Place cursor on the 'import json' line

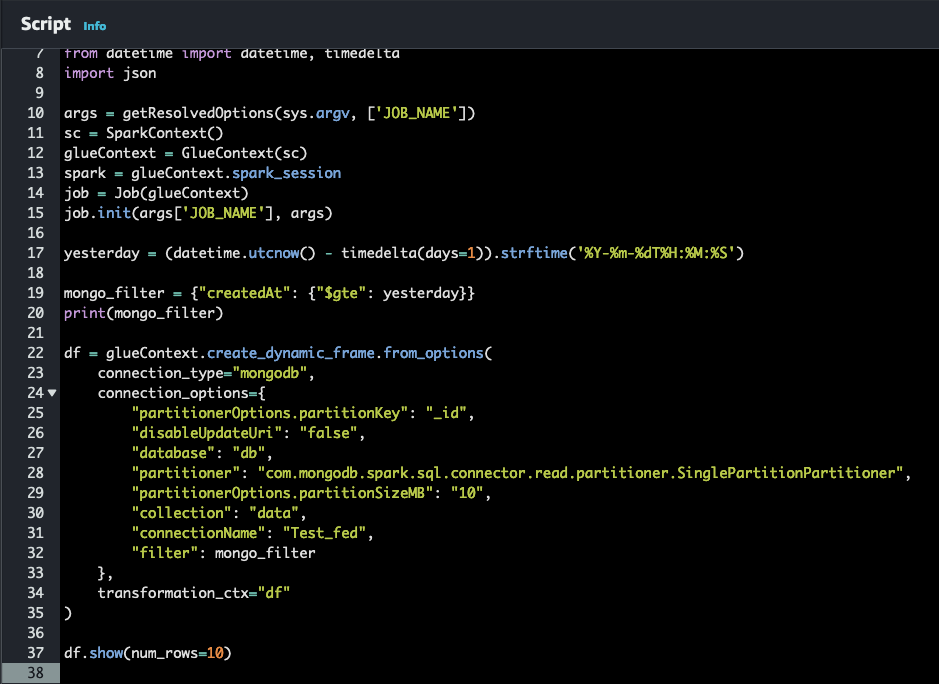[110, 73]
